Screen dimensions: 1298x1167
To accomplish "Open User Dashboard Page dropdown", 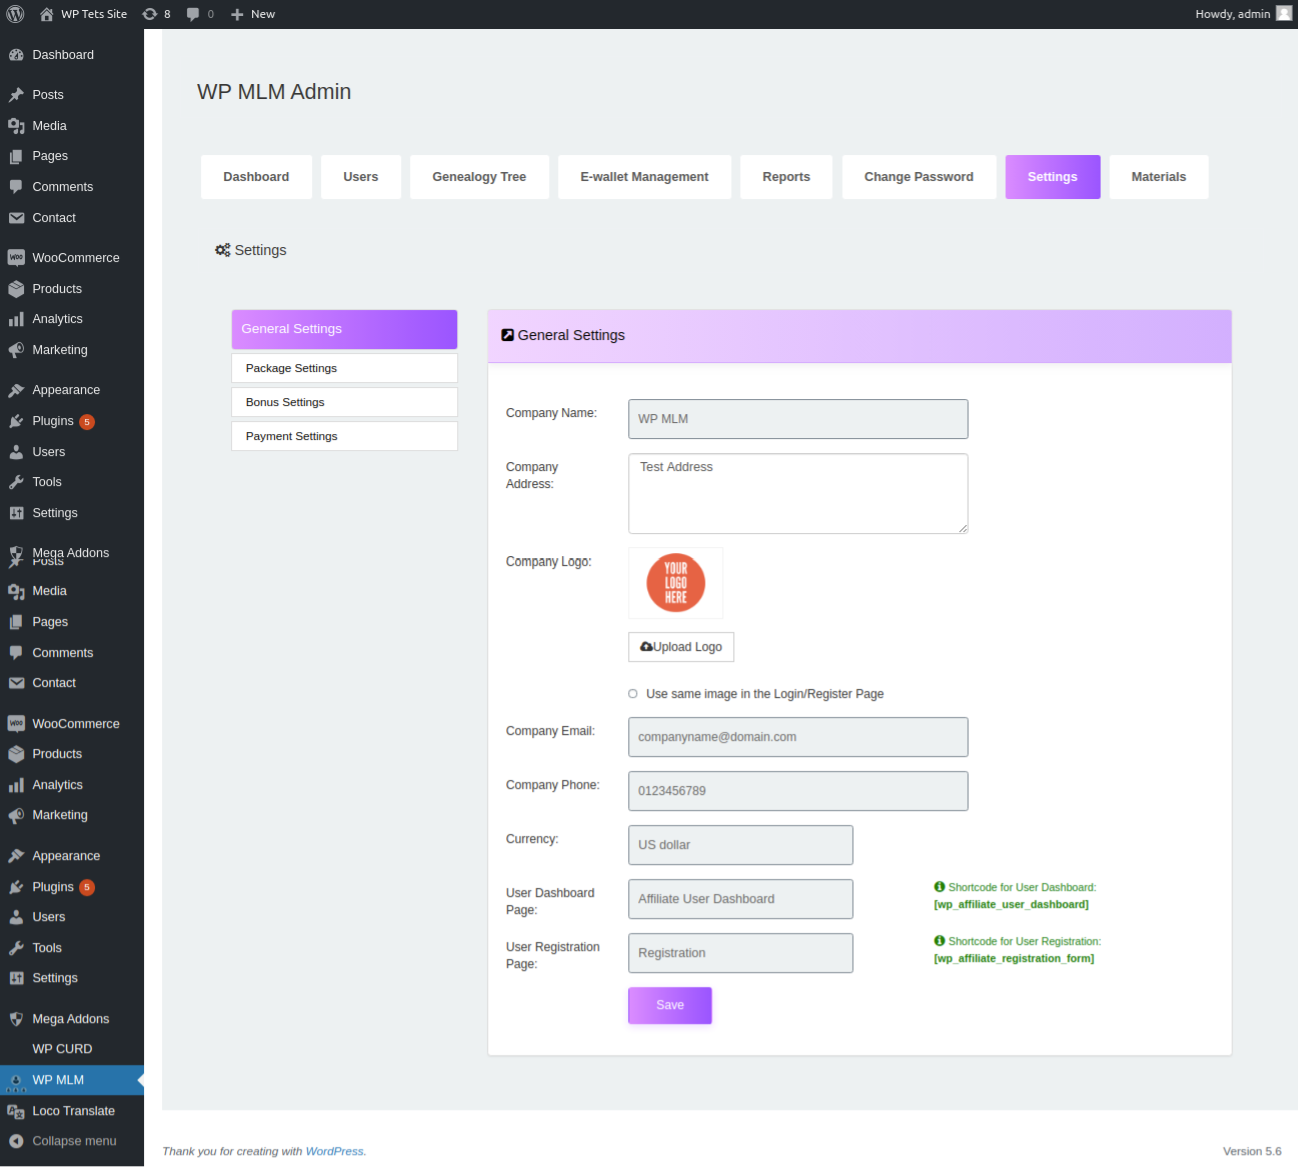I will pyautogui.click(x=740, y=899).
